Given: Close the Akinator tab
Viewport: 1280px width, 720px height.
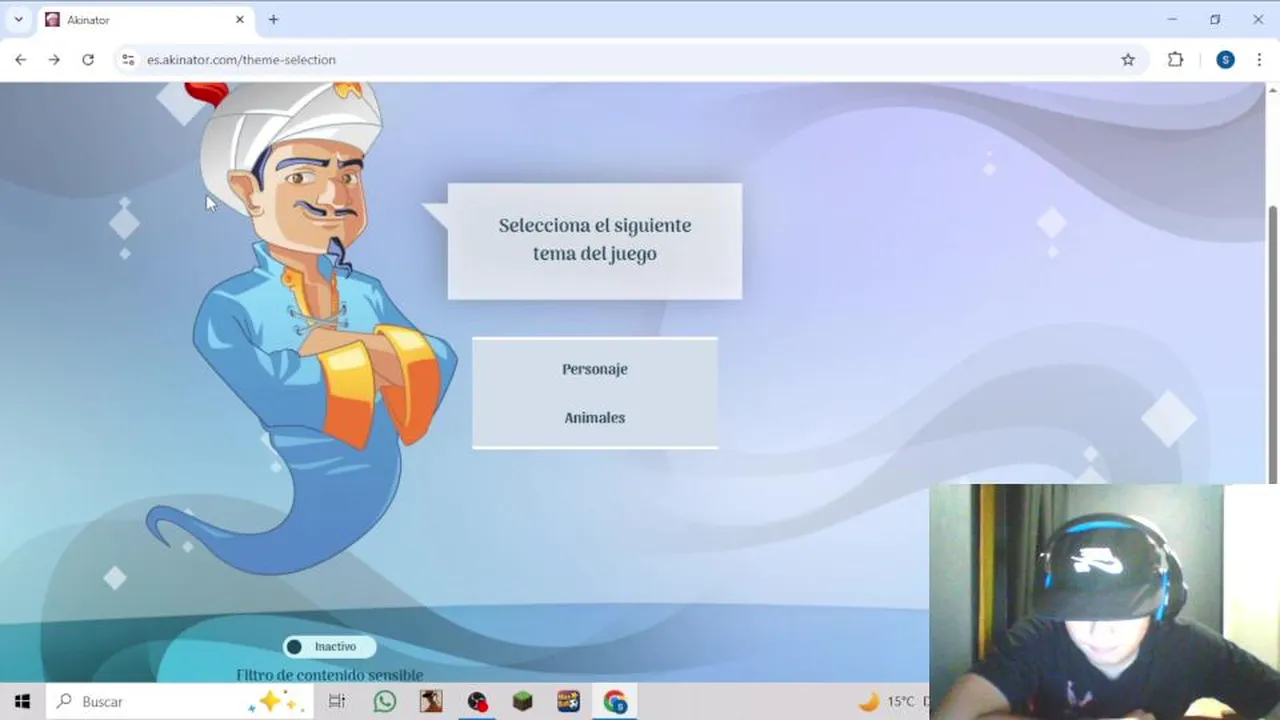Looking at the screenshot, I should pos(240,19).
